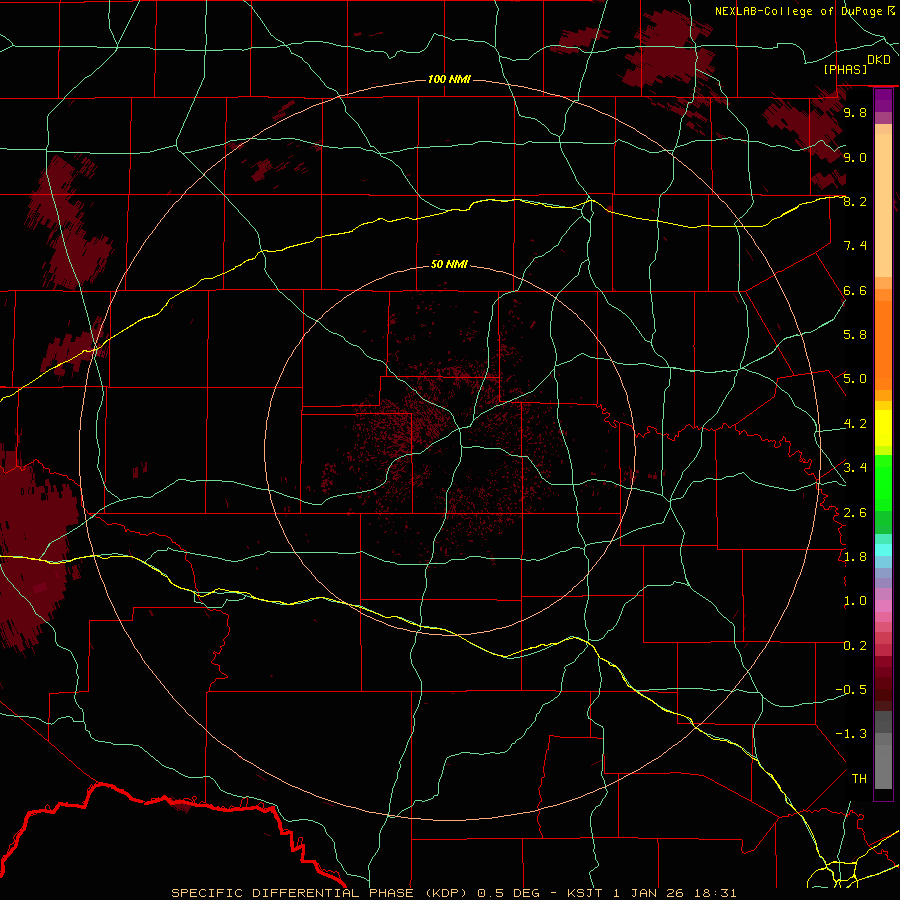
Task: Click the 0.2 scale label
Action: tap(855, 645)
